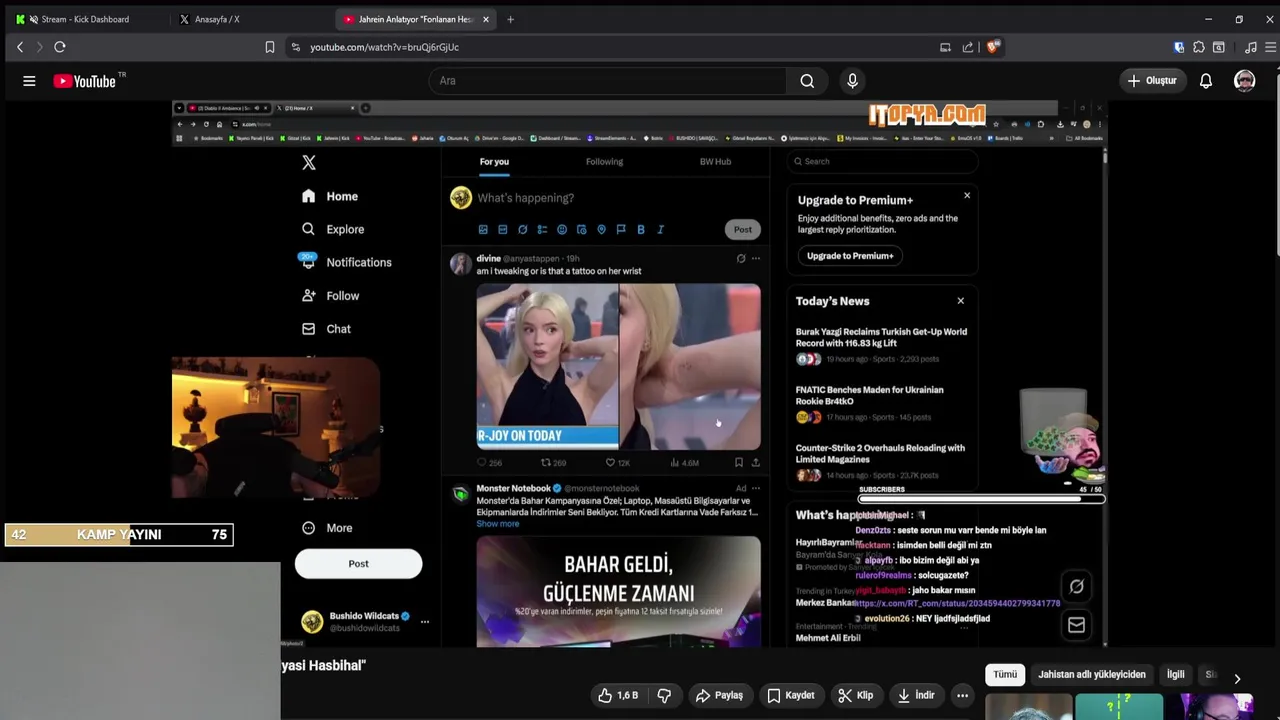1280x720 pixels.
Task: Open the Oluştur create dropdown
Action: 1152,81
